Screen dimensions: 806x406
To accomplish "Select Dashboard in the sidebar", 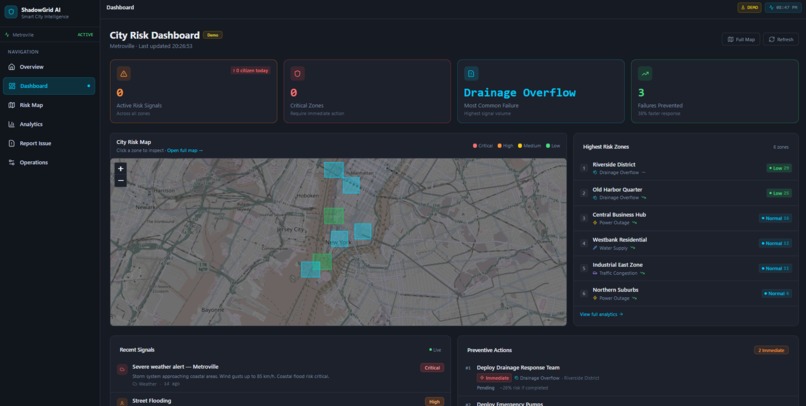I will pyautogui.click(x=49, y=86).
